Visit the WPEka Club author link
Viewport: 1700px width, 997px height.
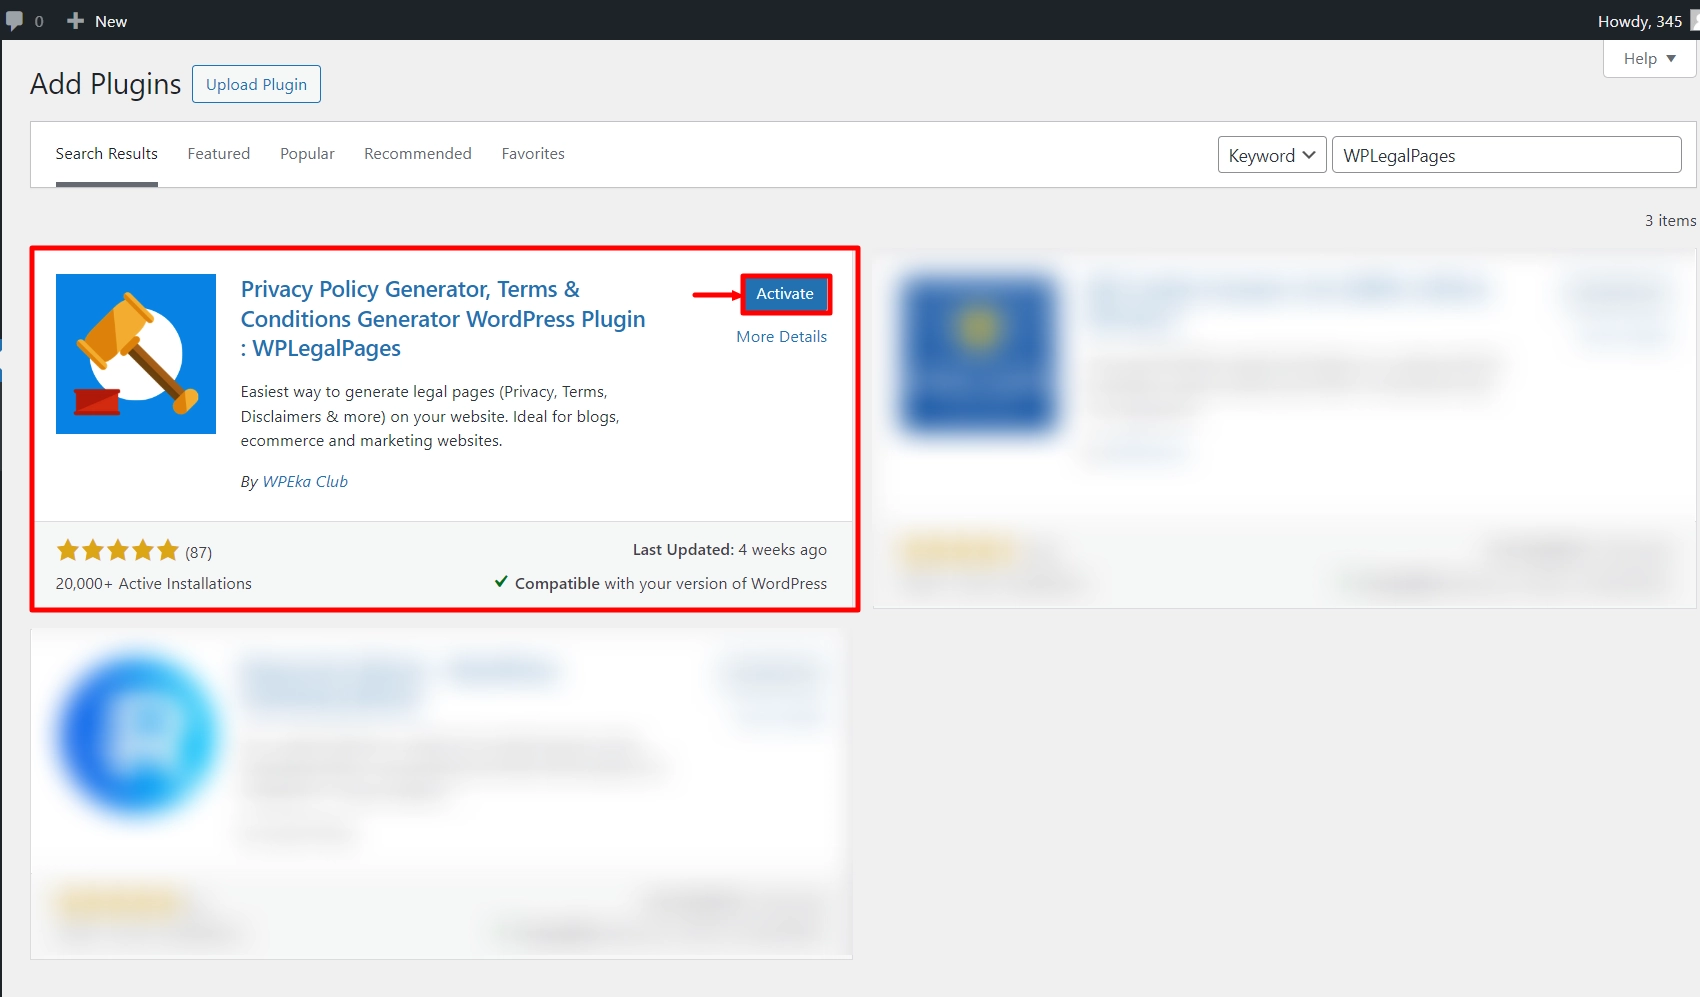[305, 481]
